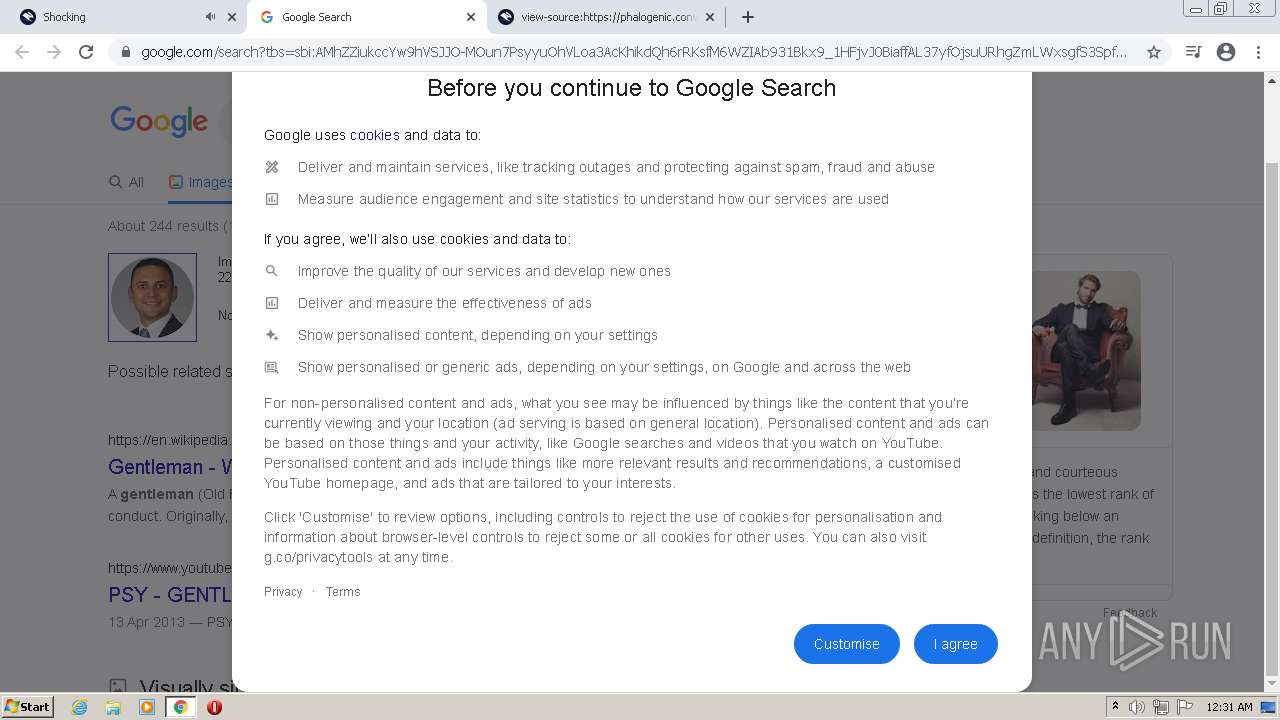Show hidden system tray icons
The height and width of the screenshot is (720, 1280).
pyautogui.click(x=1115, y=707)
